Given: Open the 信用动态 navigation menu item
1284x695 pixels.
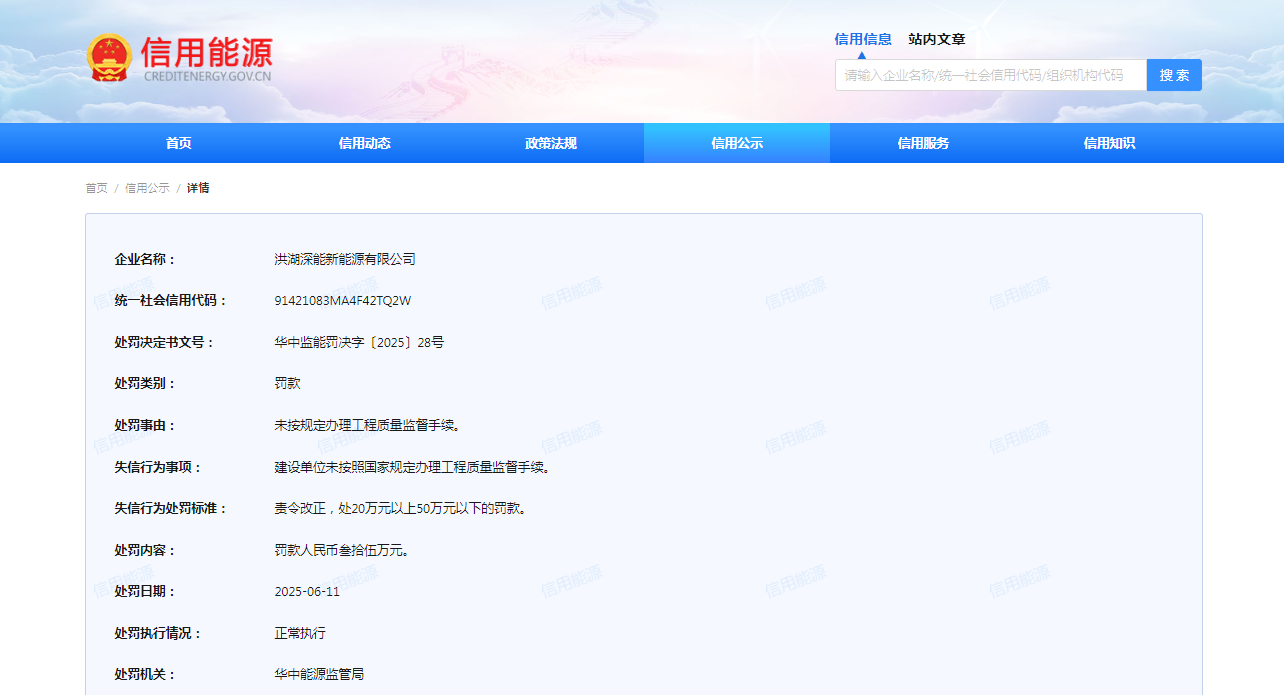Looking at the screenshot, I should (365, 143).
